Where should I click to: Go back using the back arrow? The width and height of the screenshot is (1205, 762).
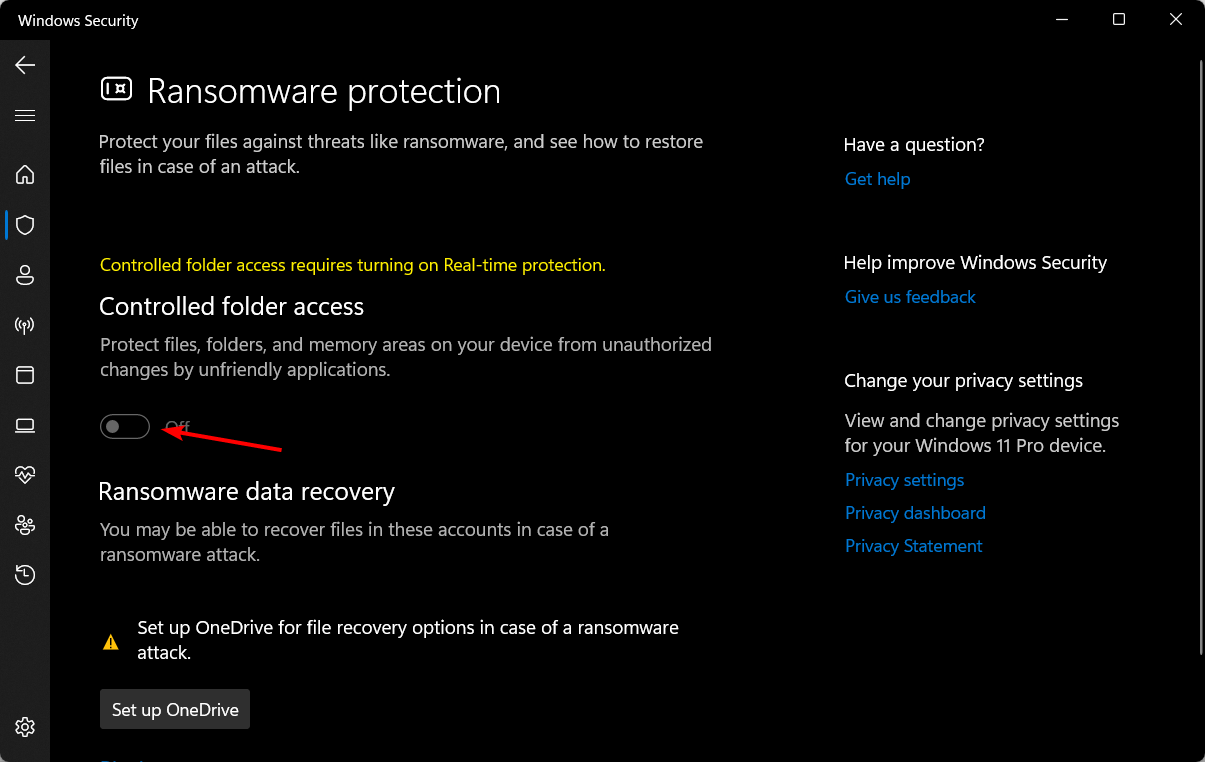pos(25,65)
